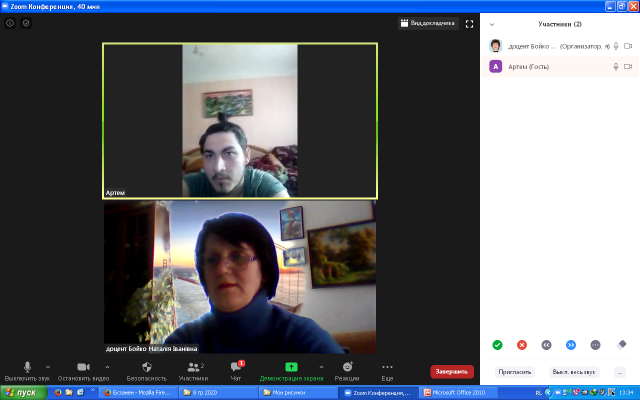
Task: Open screen share options arrow
Action: (x=321, y=367)
